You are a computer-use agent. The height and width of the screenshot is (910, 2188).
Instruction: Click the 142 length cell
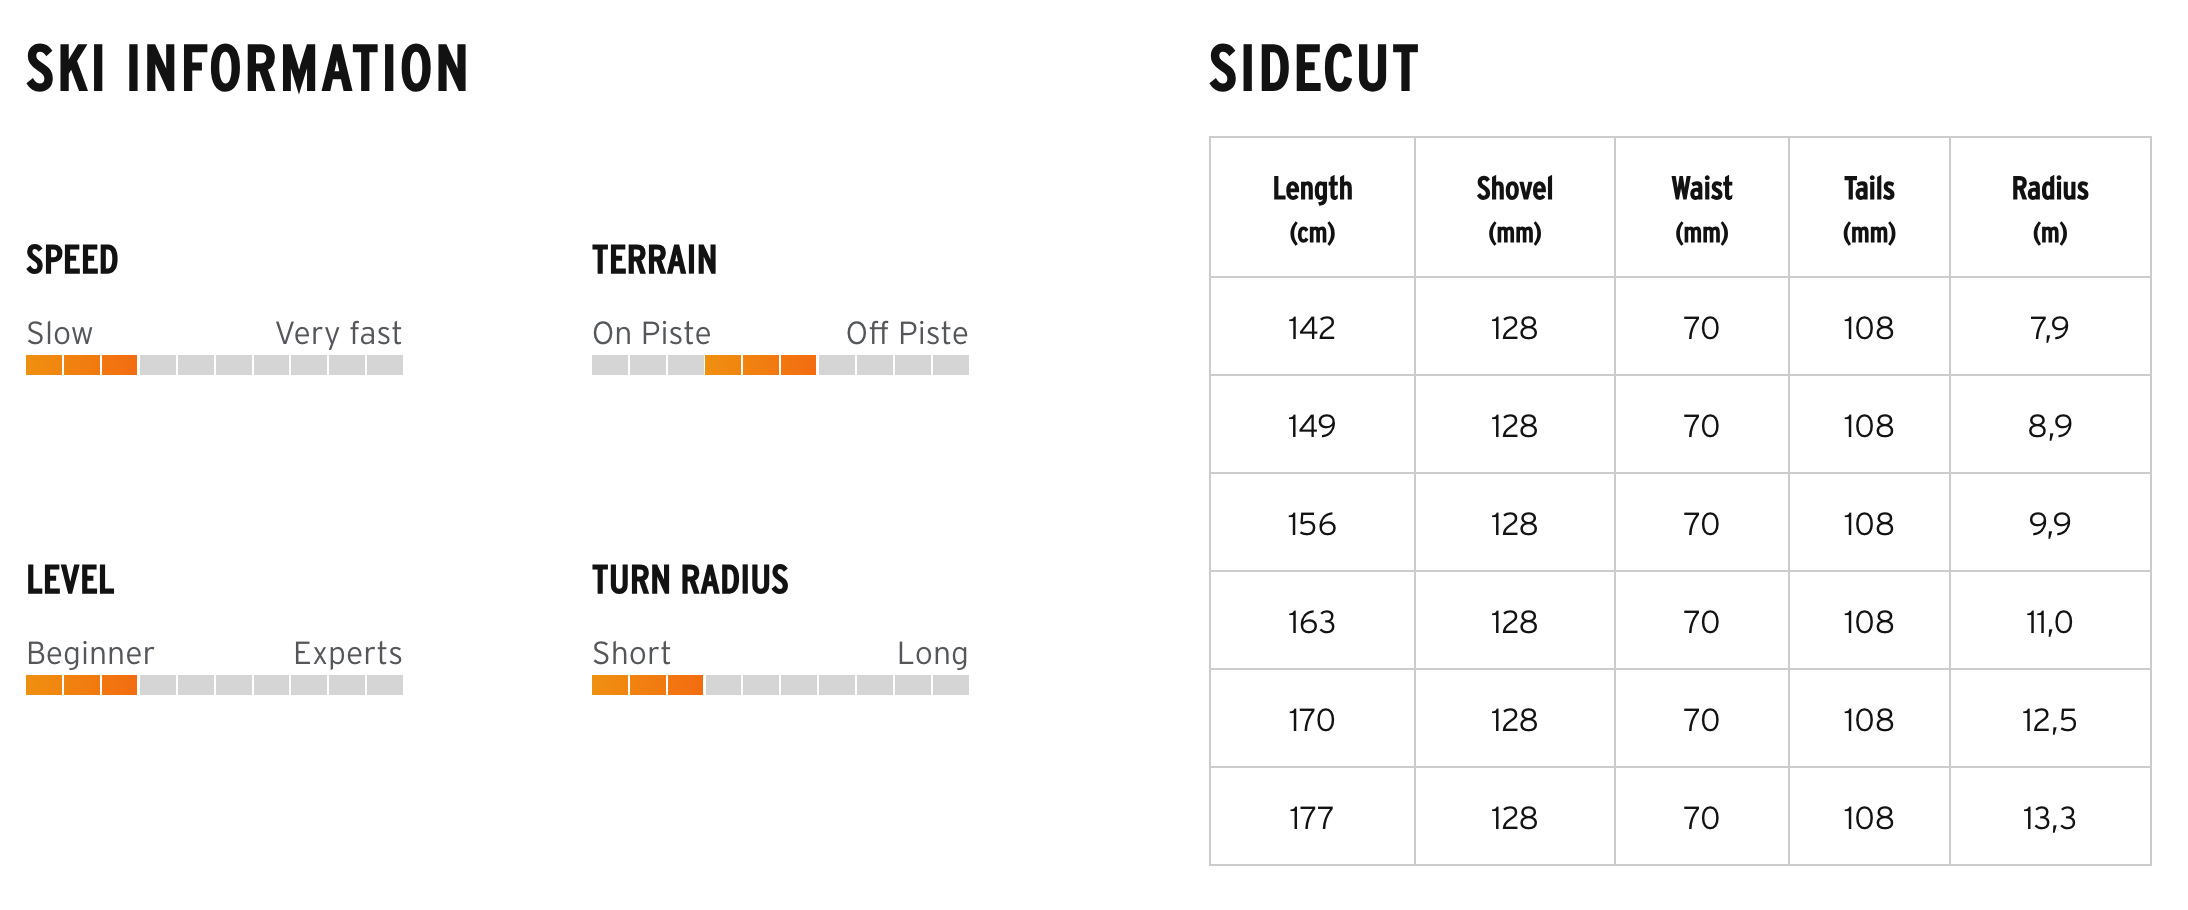tap(1312, 328)
